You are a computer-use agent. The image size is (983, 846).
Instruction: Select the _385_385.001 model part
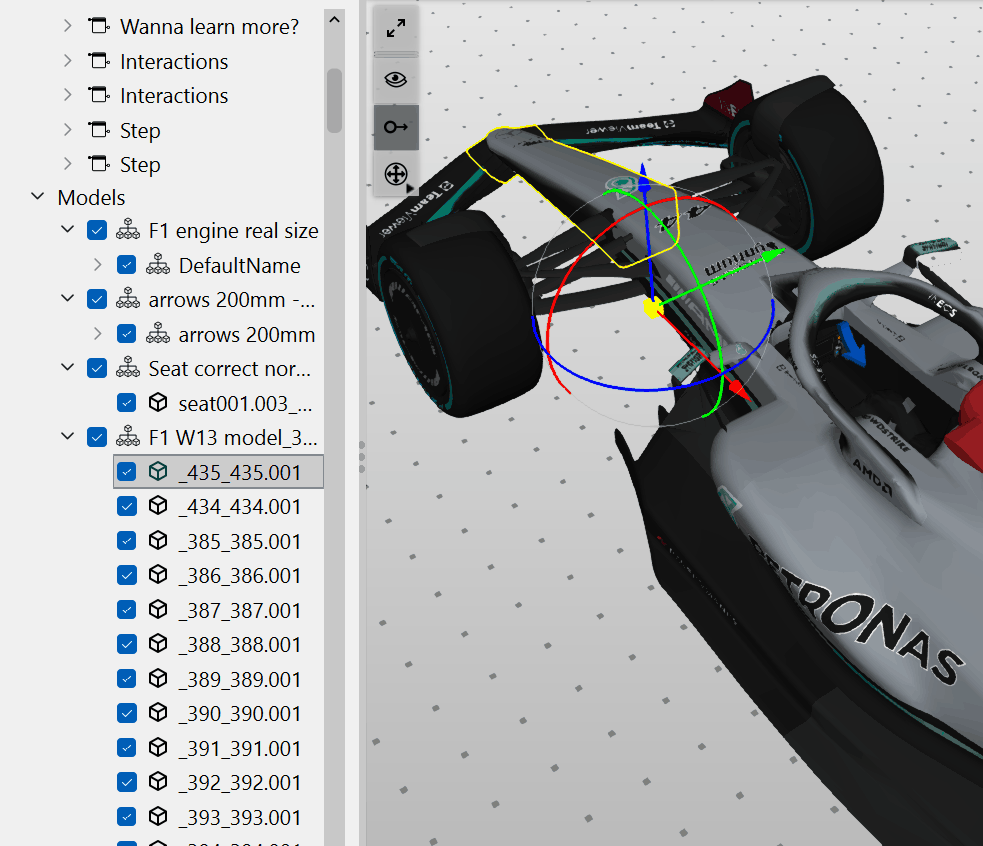pyautogui.click(x=239, y=541)
